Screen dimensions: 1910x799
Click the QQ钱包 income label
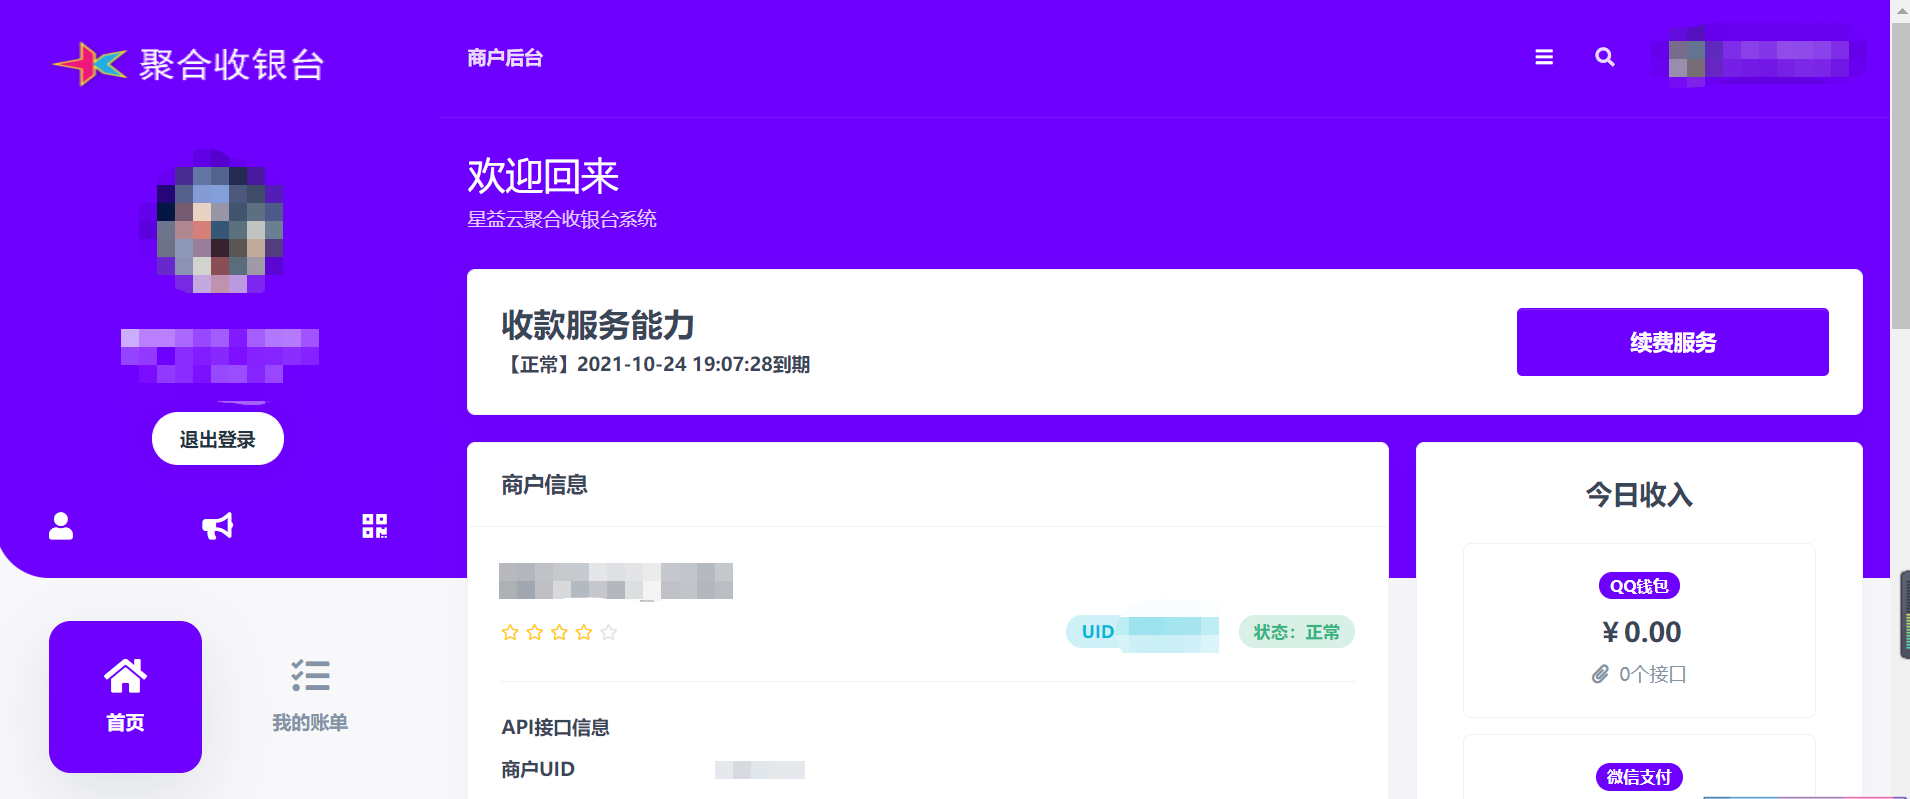1639,586
